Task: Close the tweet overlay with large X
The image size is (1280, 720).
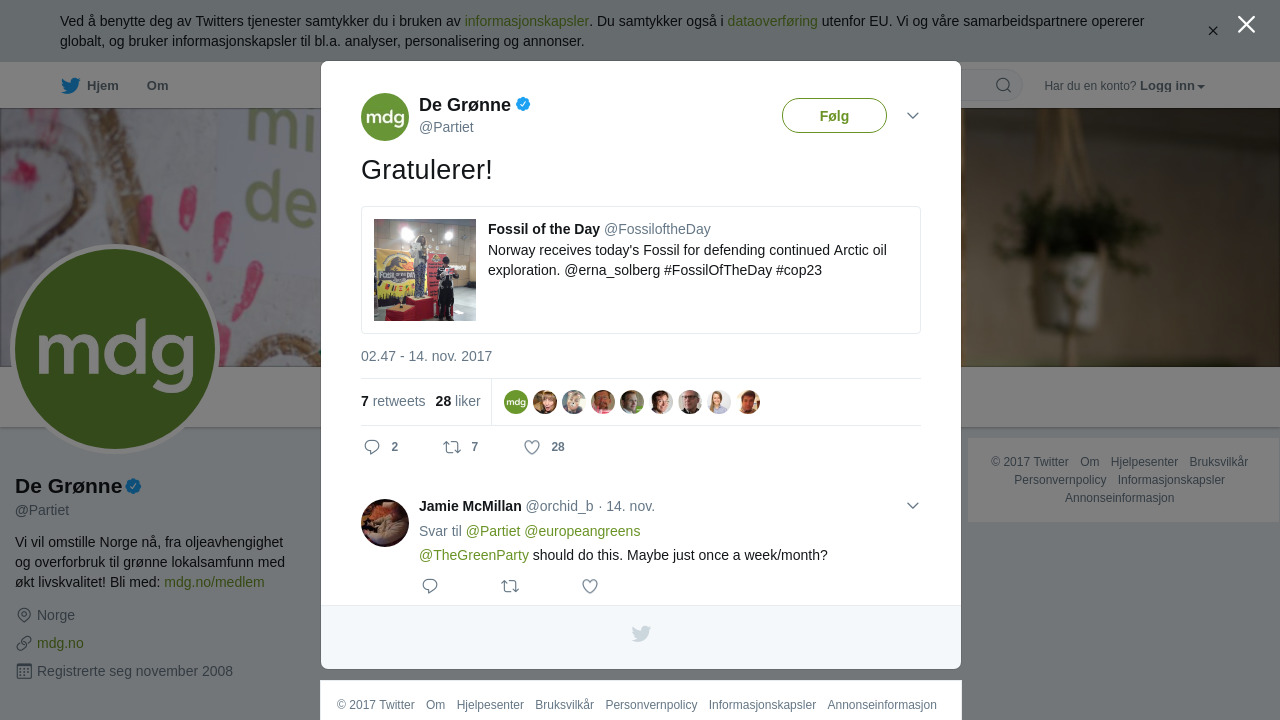Action: [x=1246, y=24]
